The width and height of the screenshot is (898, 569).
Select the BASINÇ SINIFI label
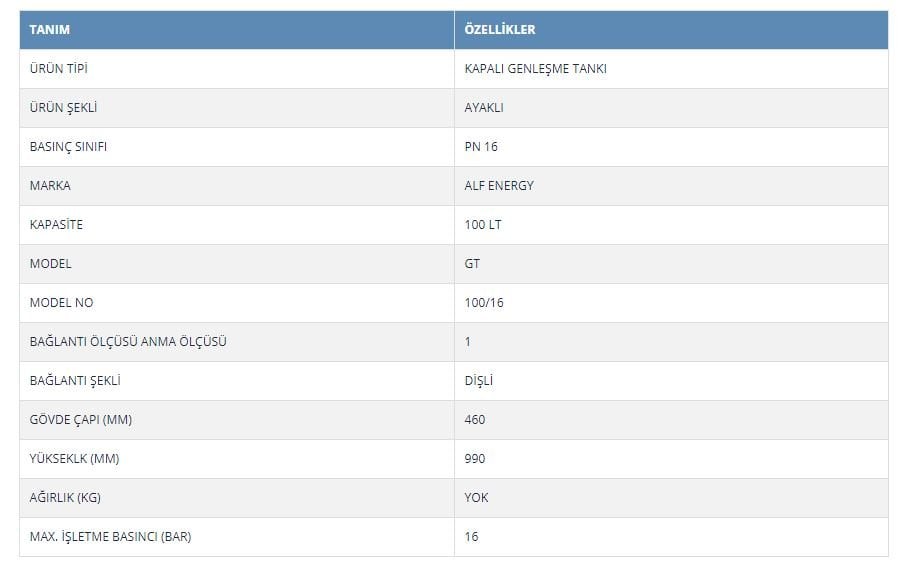(x=68, y=147)
